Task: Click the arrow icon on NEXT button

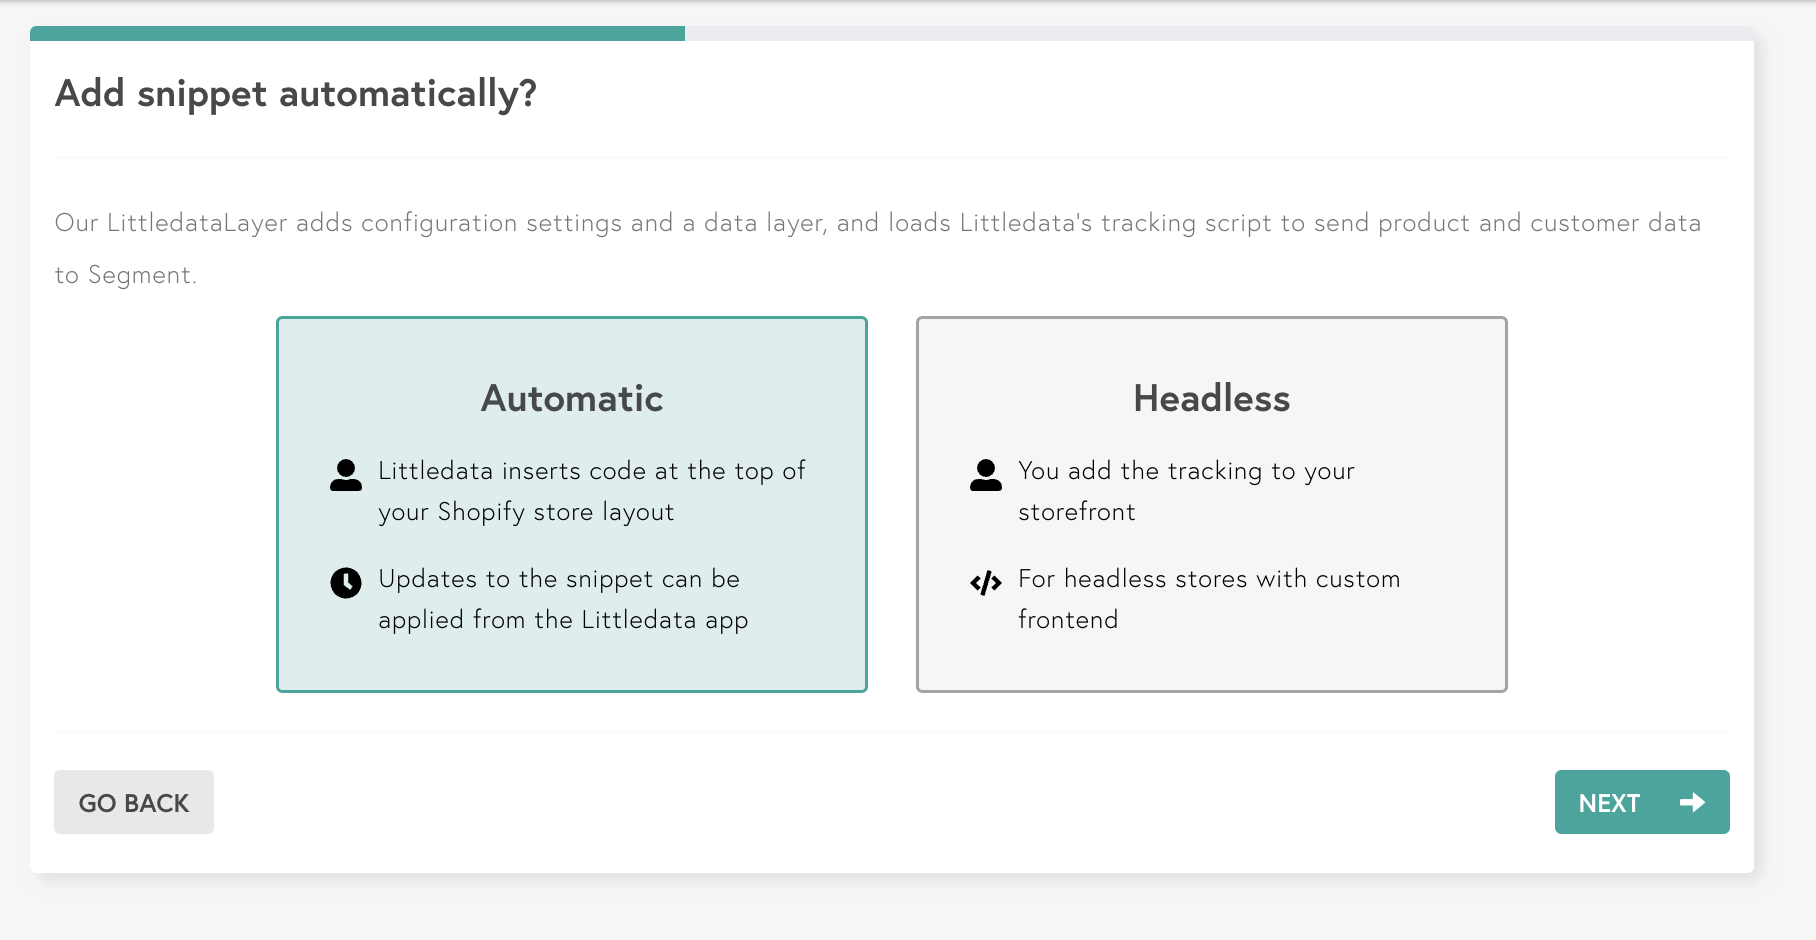Action: pyautogui.click(x=1692, y=802)
